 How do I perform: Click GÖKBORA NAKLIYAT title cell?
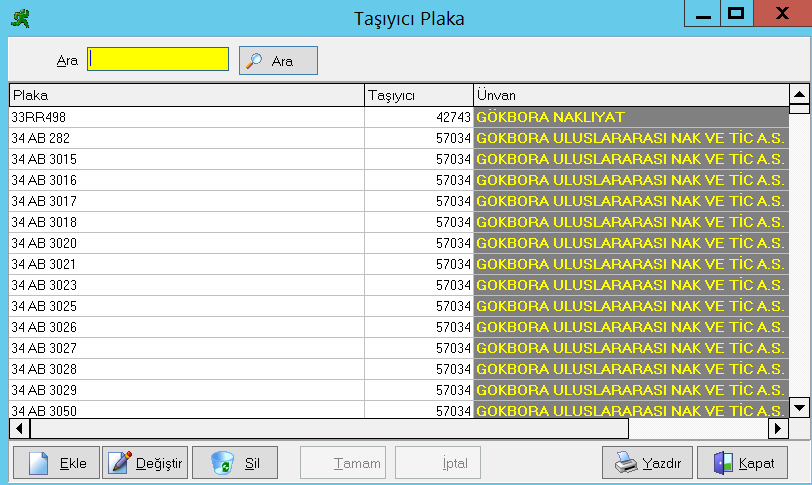click(631, 117)
